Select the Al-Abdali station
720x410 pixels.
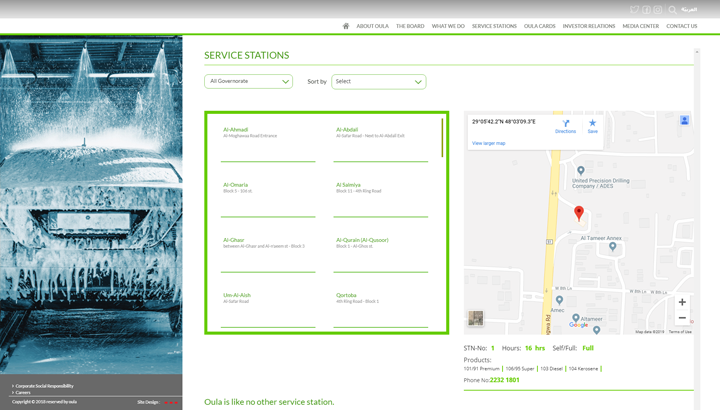[347, 130]
